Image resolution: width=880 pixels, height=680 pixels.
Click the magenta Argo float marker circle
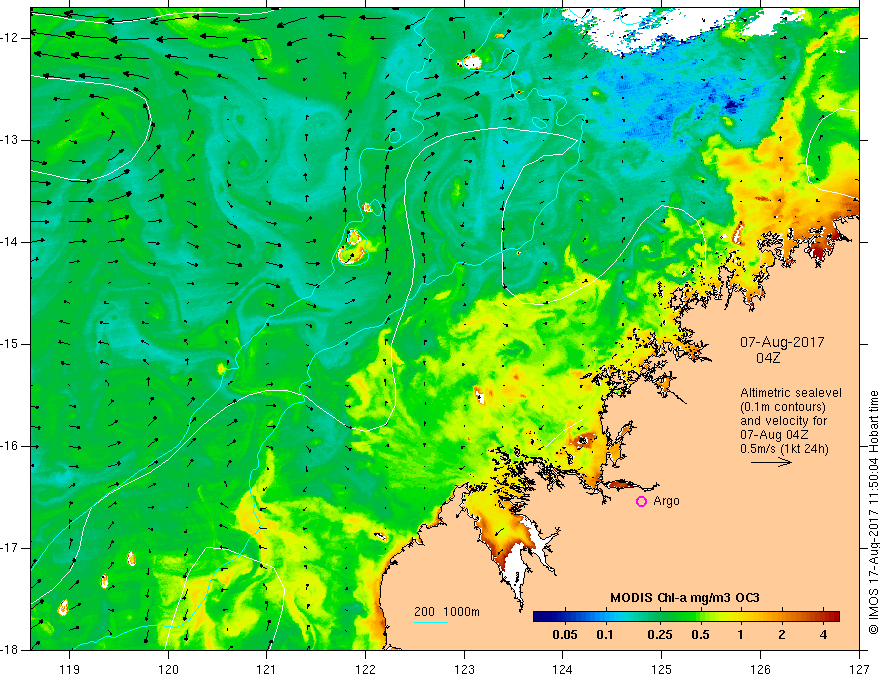(641, 501)
